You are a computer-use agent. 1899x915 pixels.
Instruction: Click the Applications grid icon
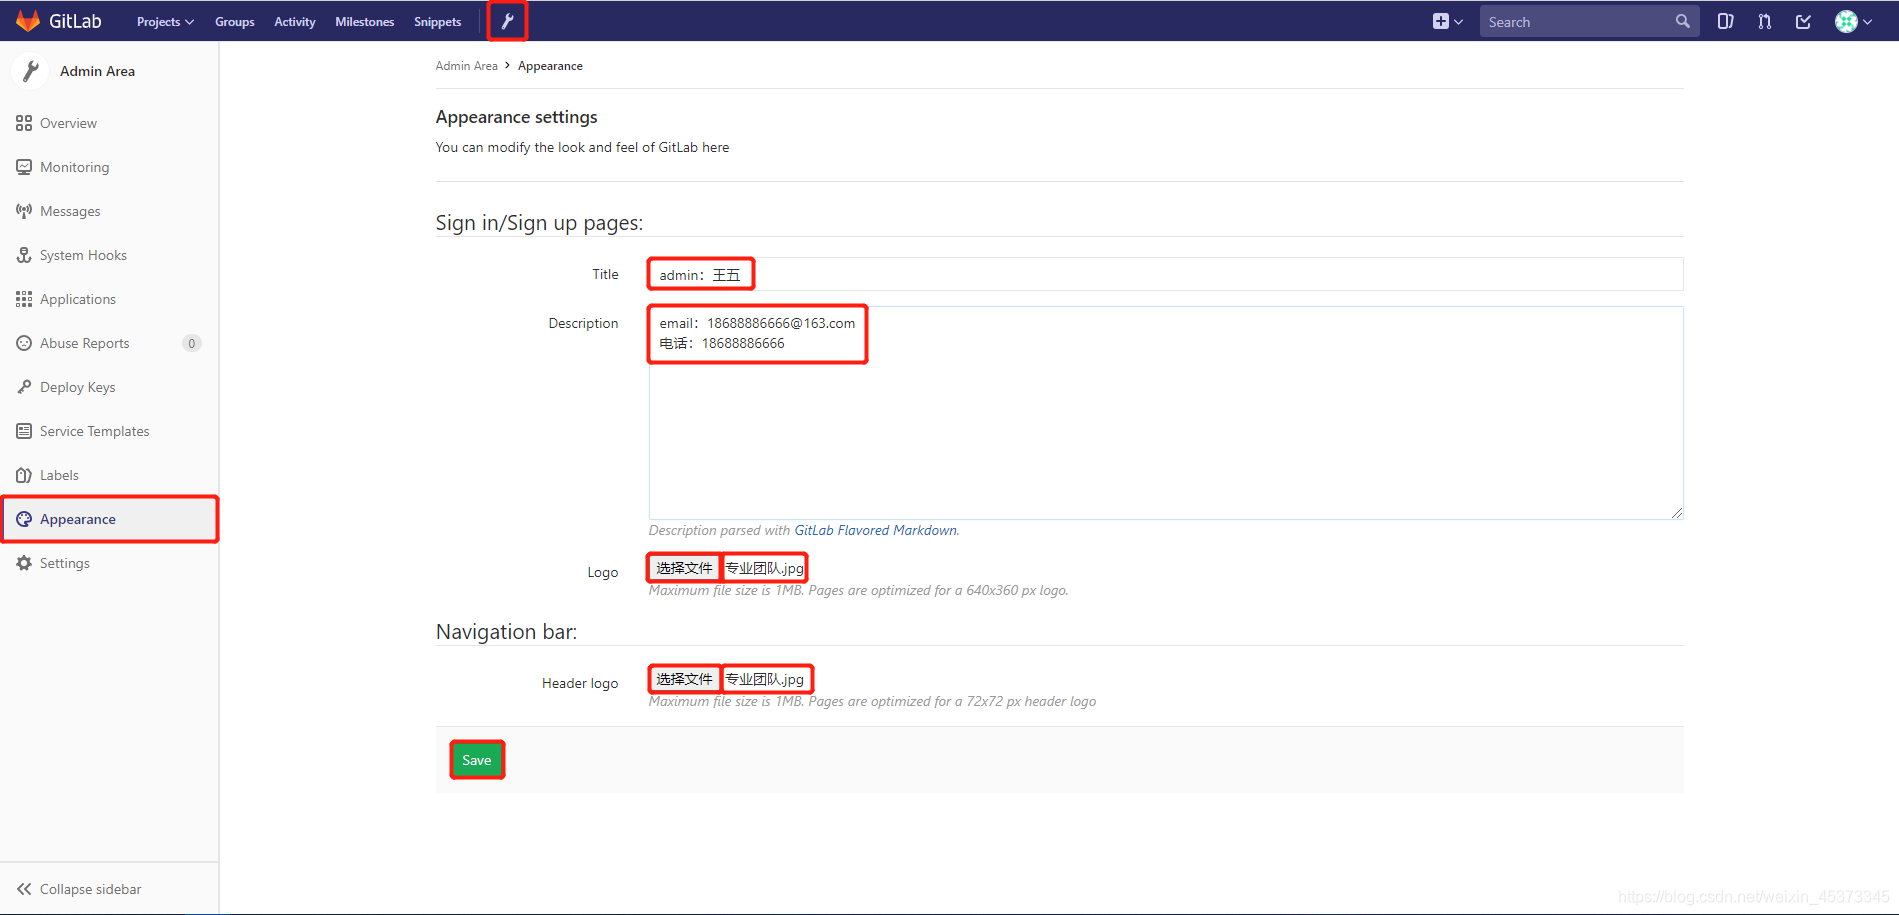click(24, 299)
